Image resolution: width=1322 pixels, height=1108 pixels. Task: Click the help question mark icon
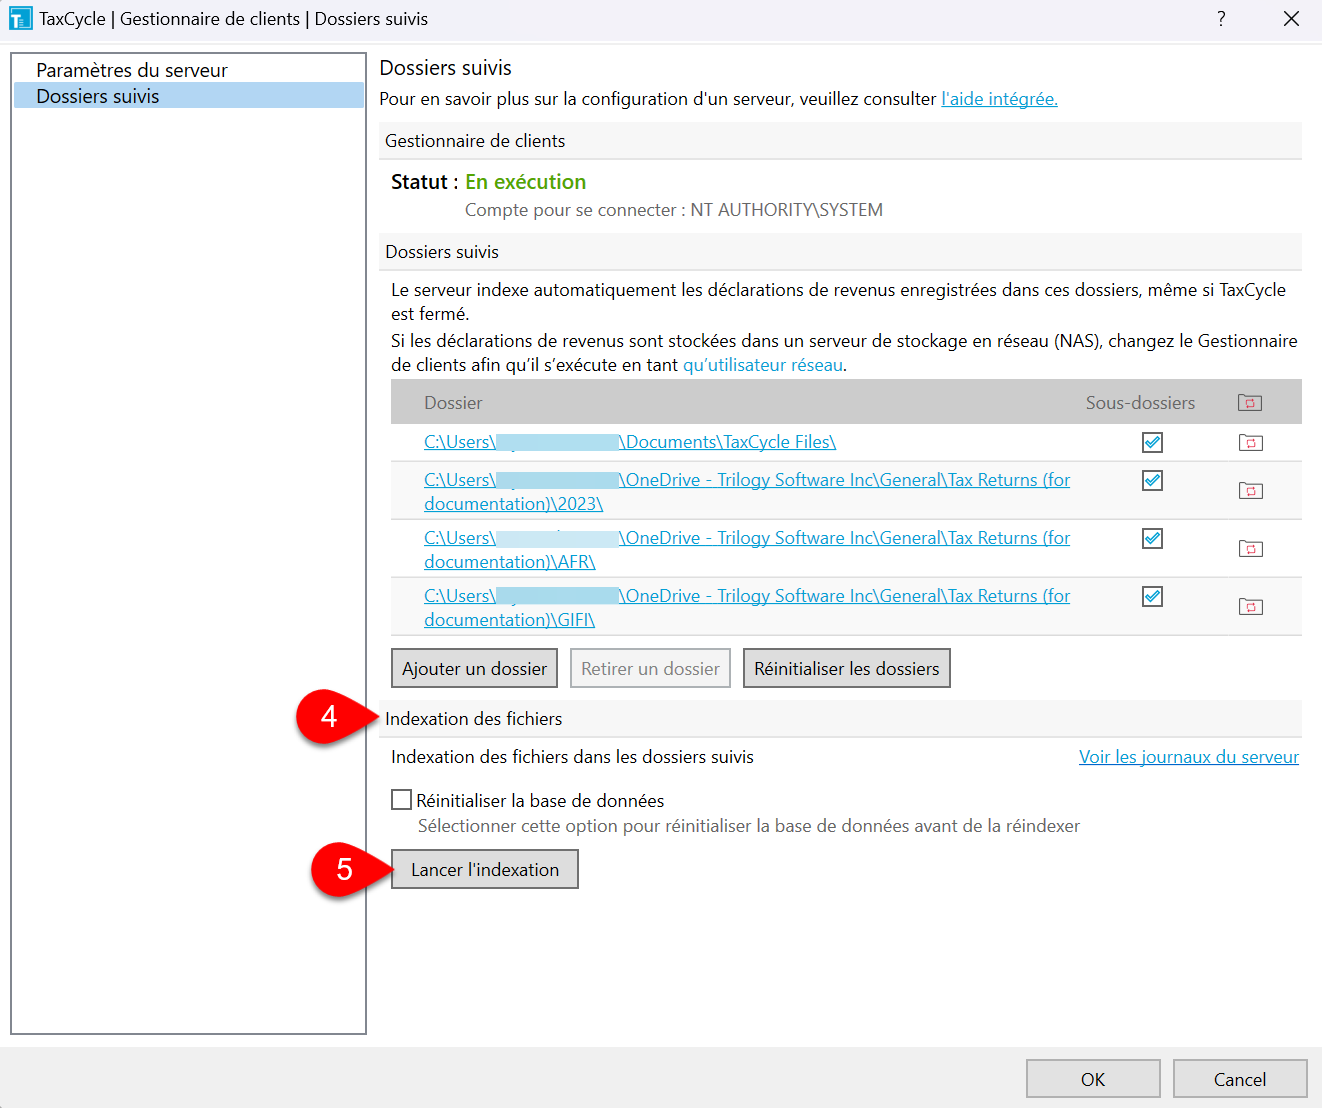point(1221,18)
